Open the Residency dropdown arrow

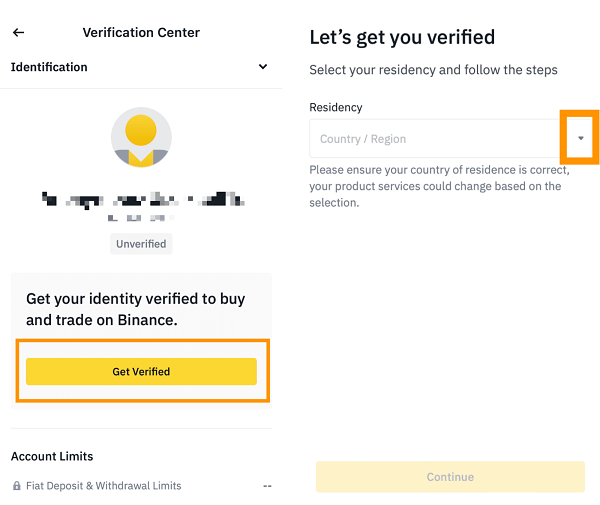(x=580, y=138)
